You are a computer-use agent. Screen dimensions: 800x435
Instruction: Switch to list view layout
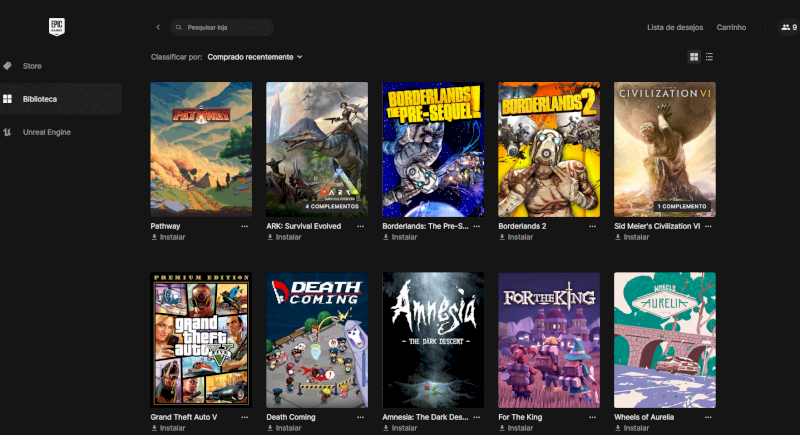pyautogui.click(x=710, y=57)
